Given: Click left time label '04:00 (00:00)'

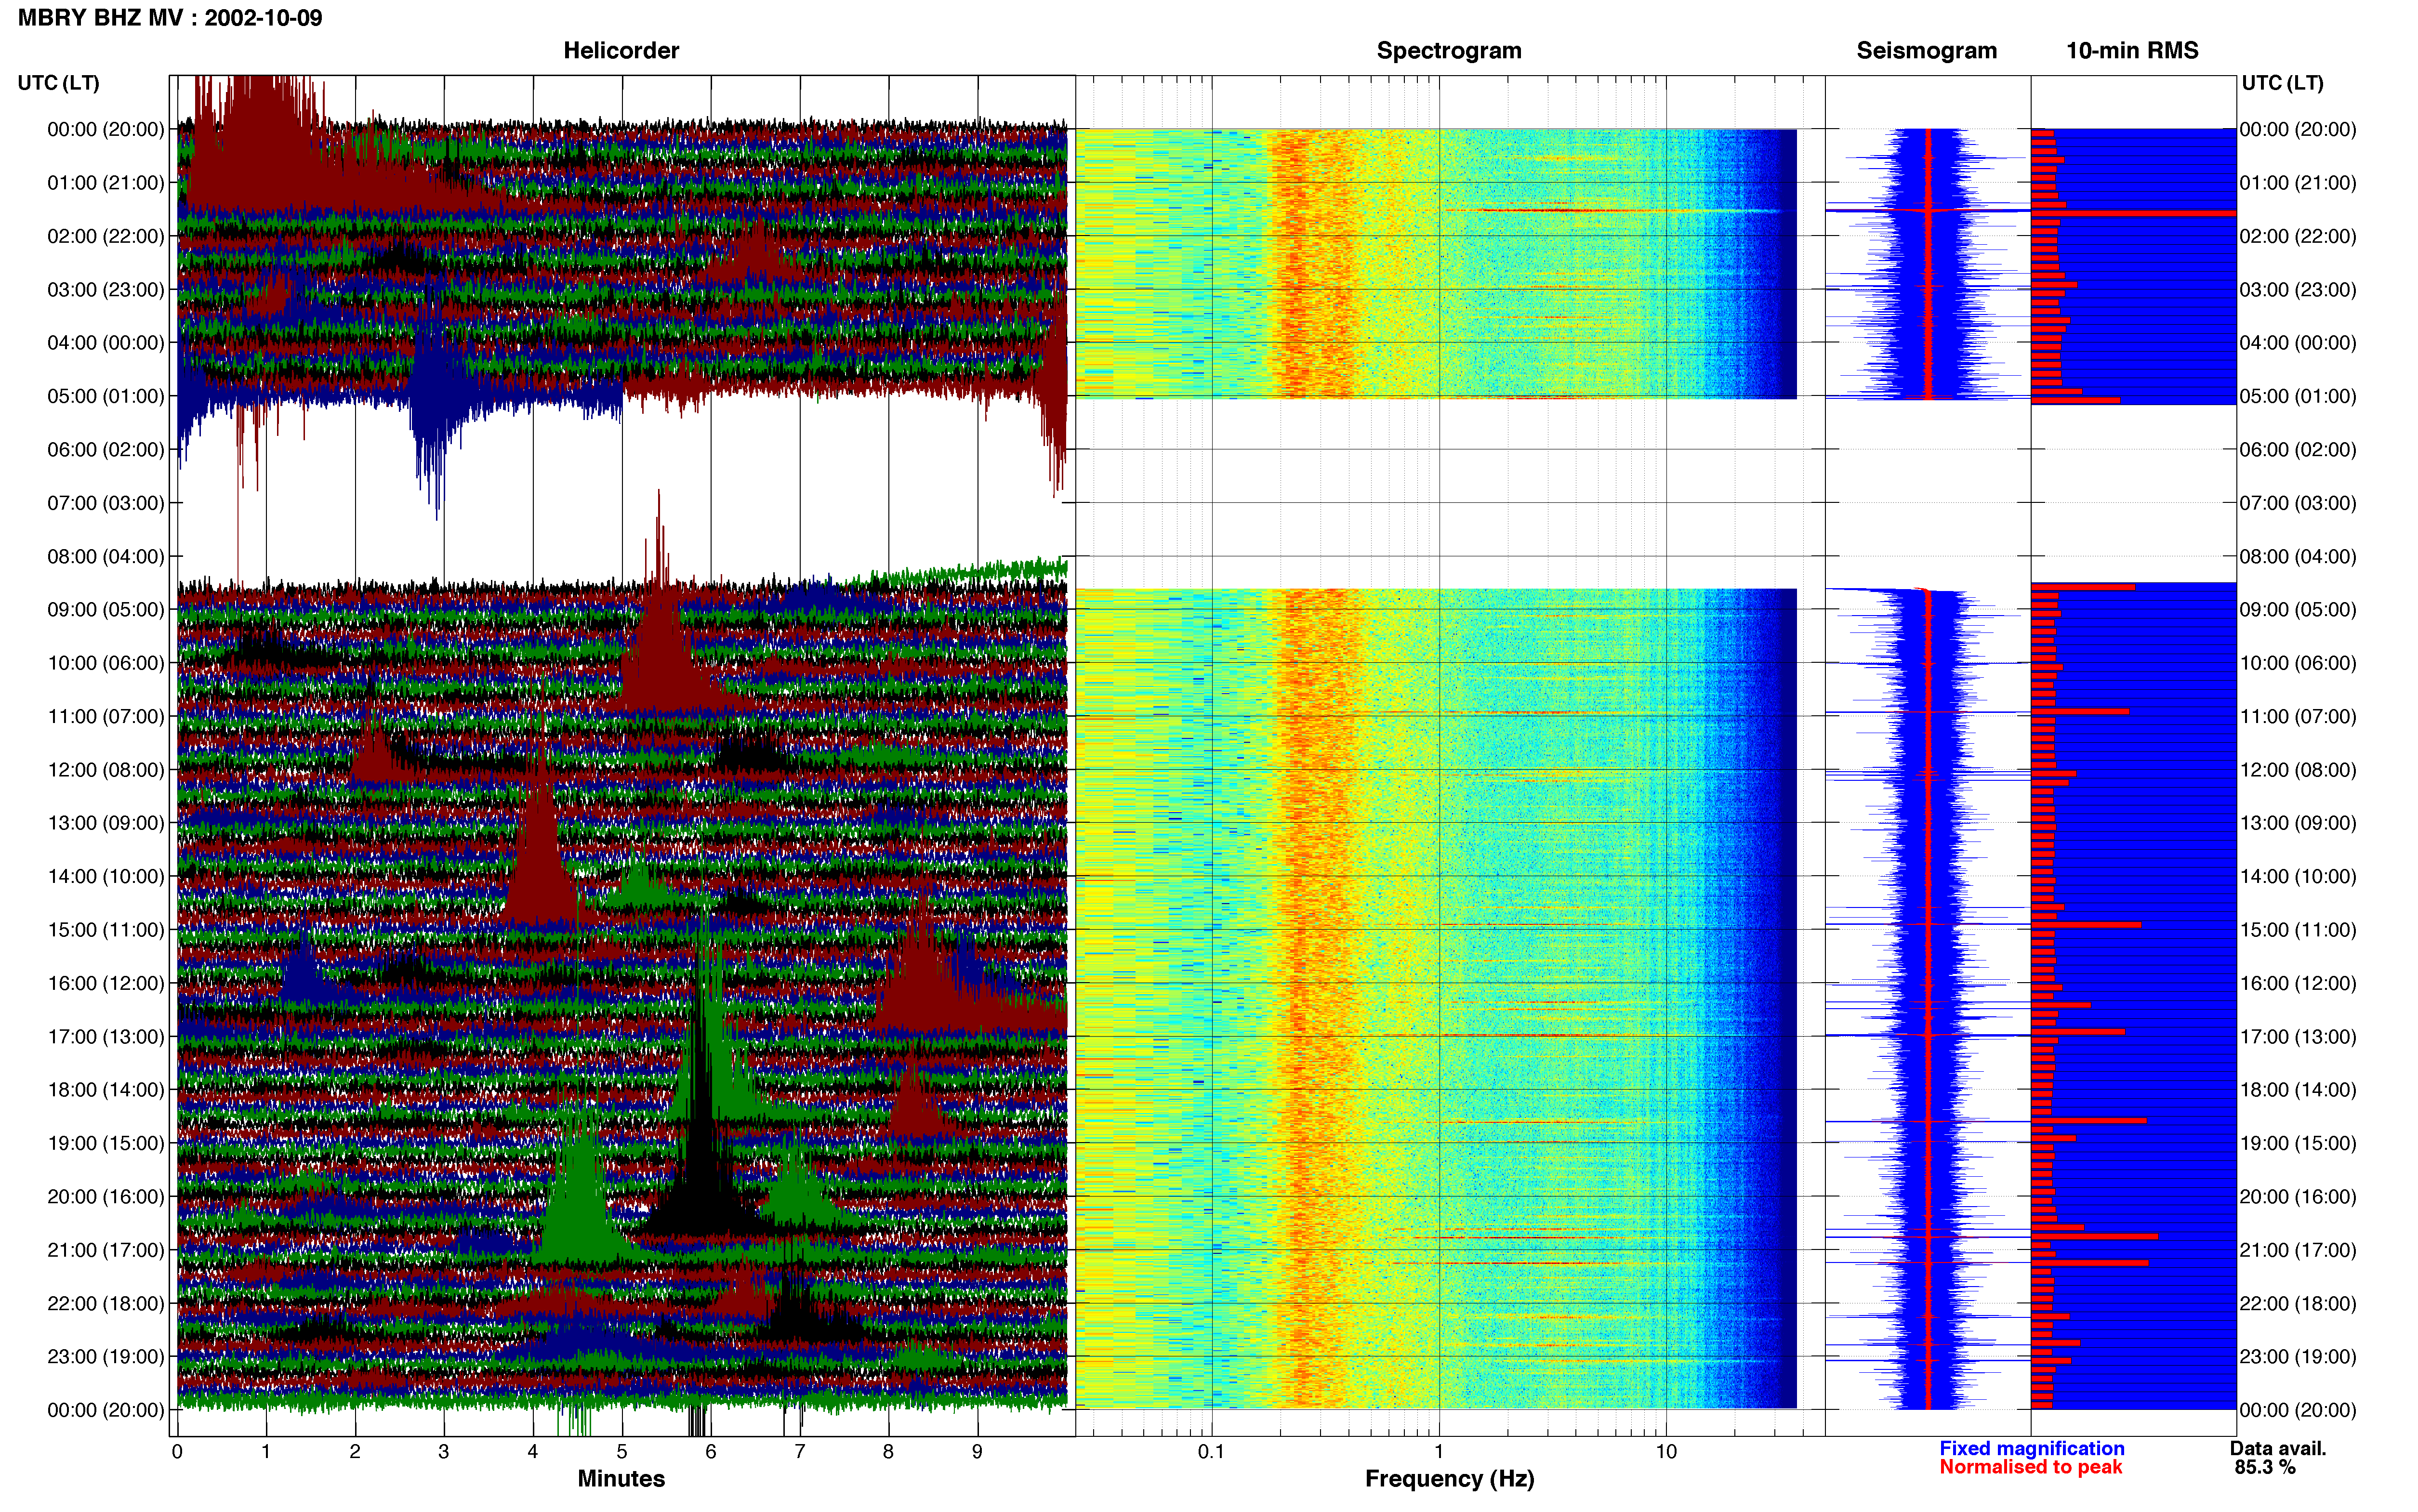Looking at the screenshot, I should pos(106,343).
